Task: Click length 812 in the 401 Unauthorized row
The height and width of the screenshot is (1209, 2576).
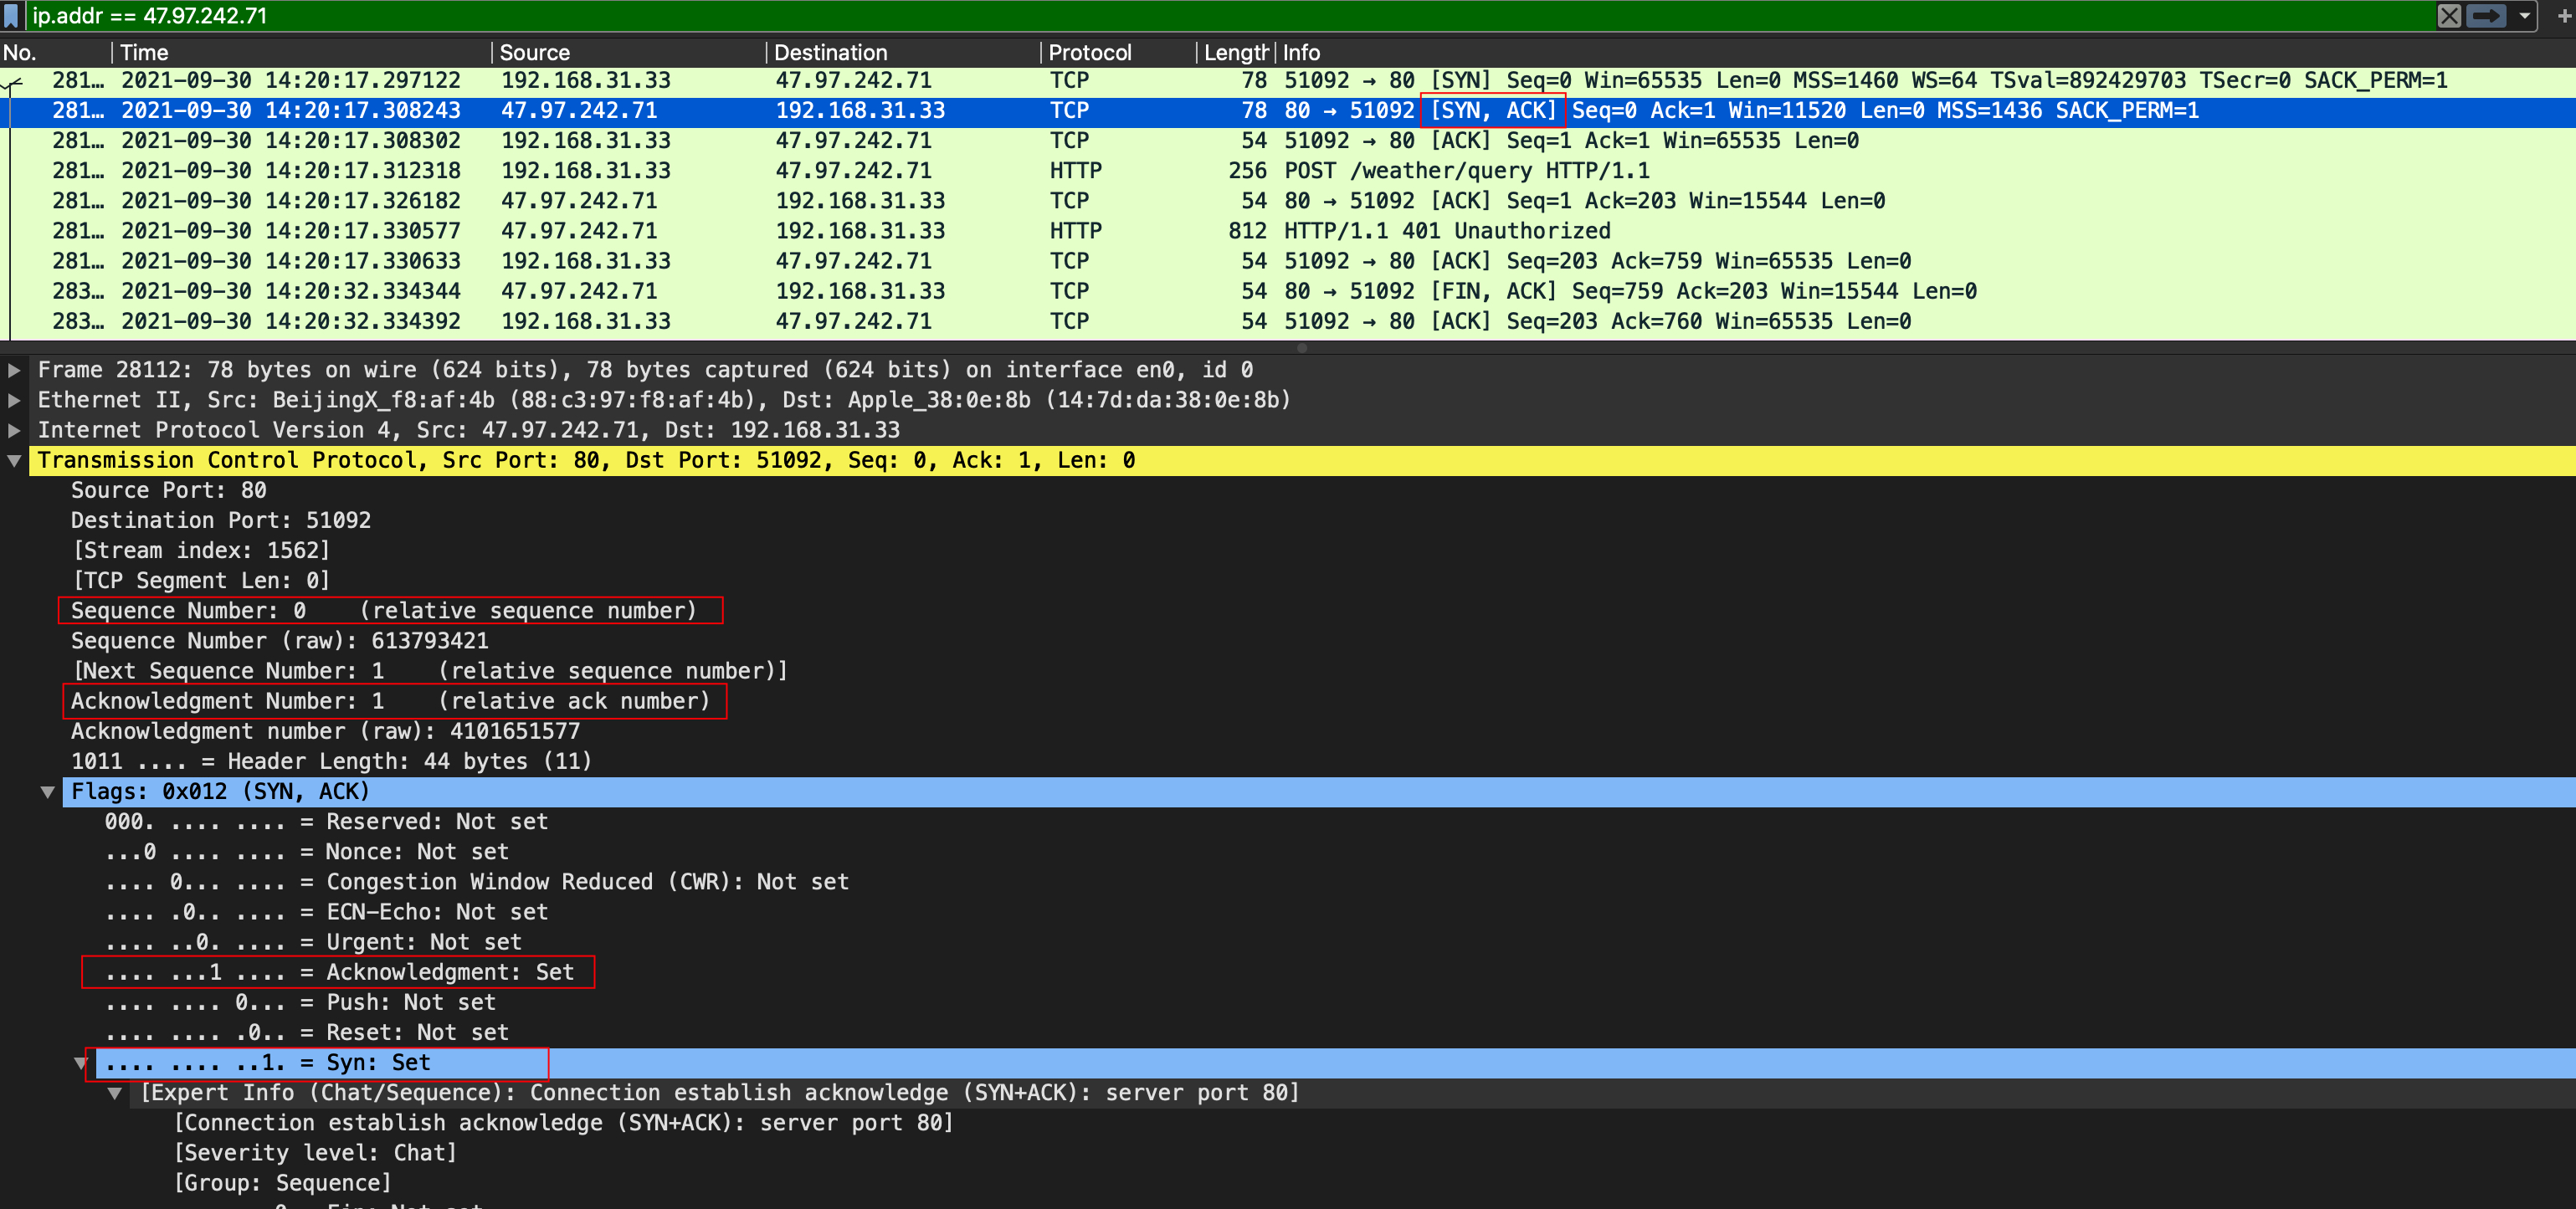Action: pos(1247,231)
